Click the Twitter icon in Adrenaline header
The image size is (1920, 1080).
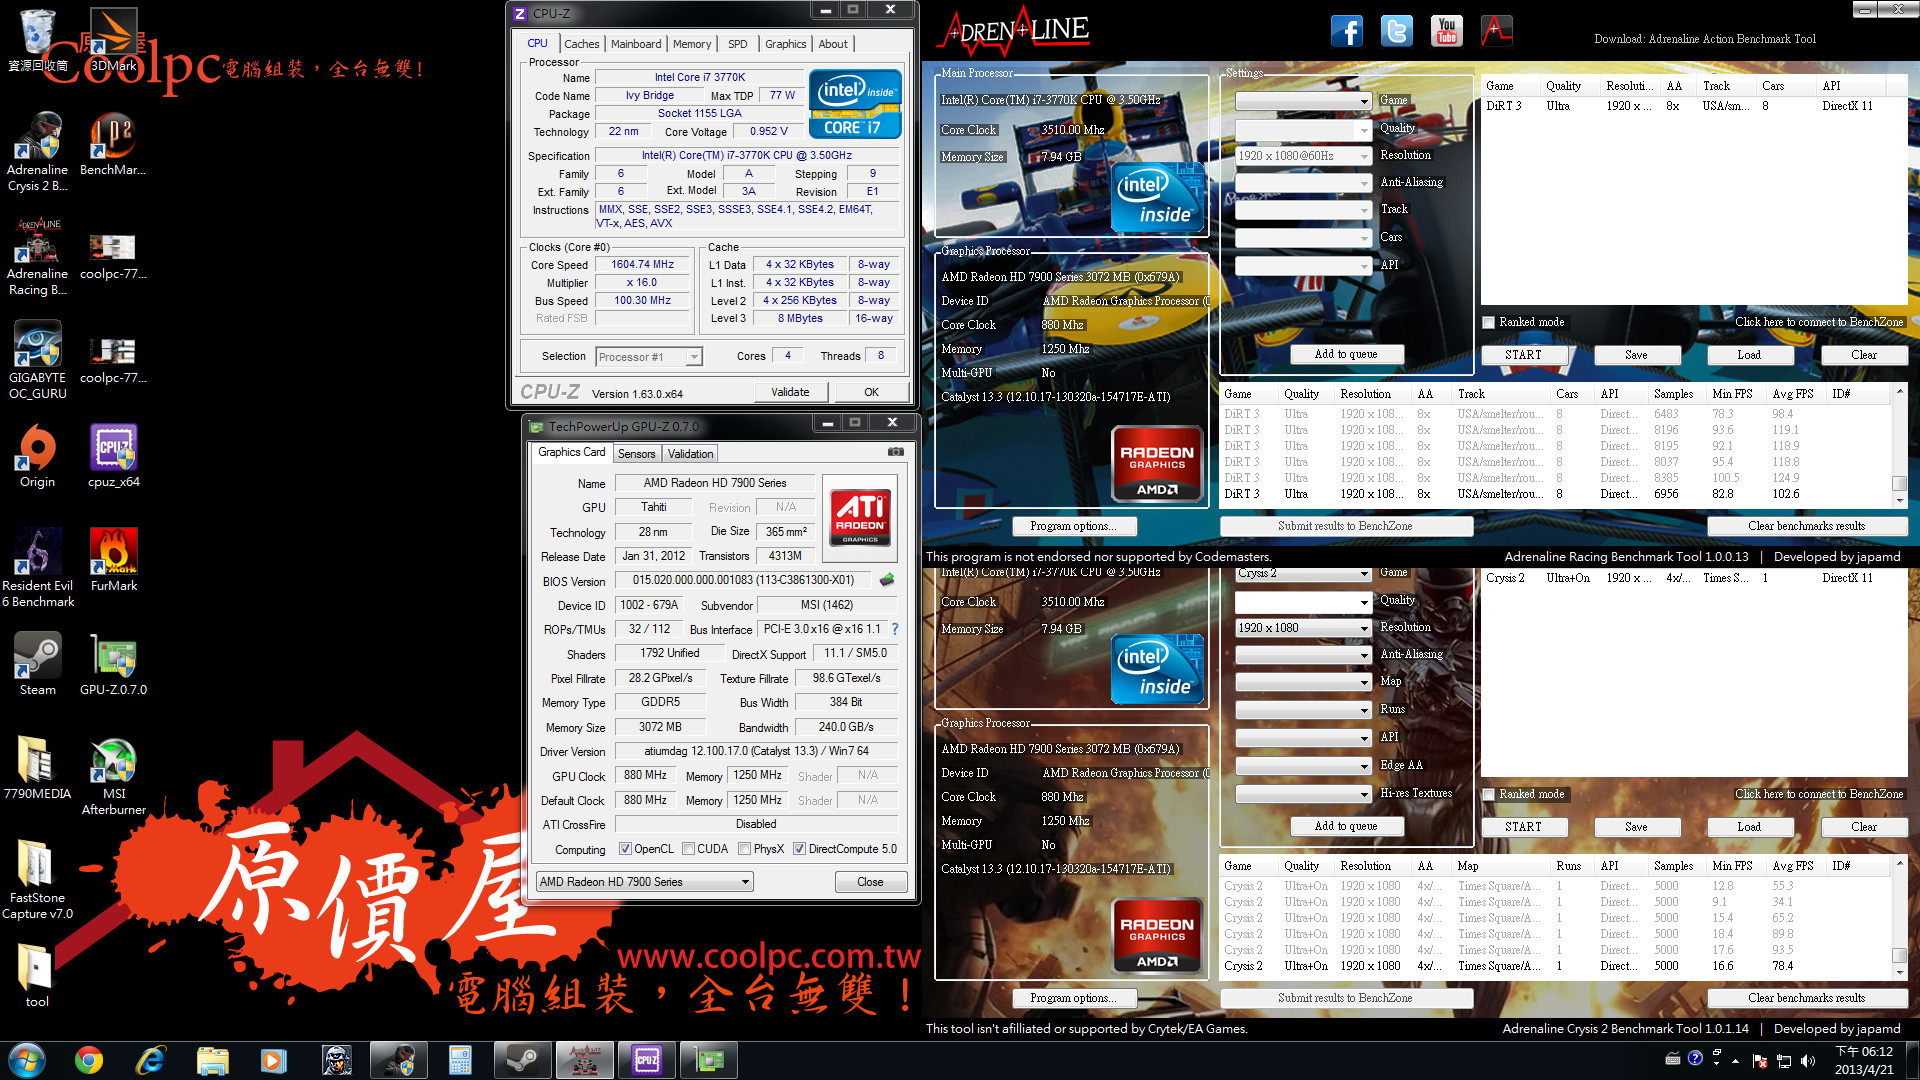coord(1397,31)
